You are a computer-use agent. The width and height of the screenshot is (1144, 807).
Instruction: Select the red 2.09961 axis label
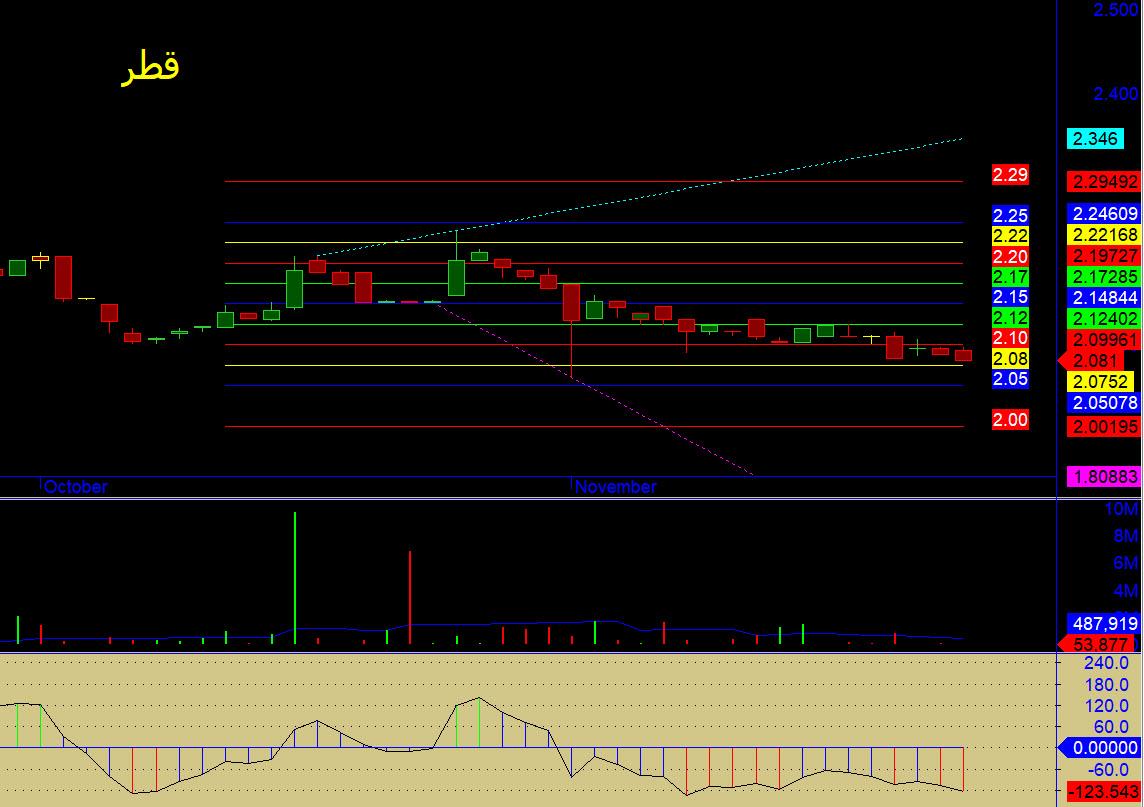tap(1105, 339)
